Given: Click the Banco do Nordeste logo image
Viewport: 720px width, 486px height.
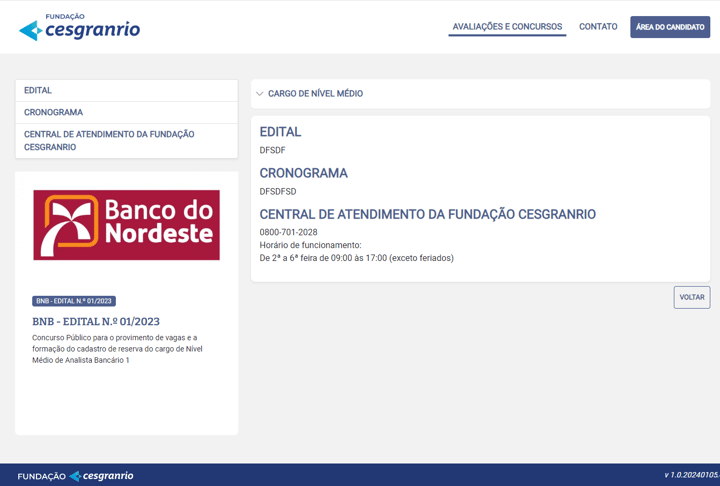Looking at the screenshot, I should (126, 225).
